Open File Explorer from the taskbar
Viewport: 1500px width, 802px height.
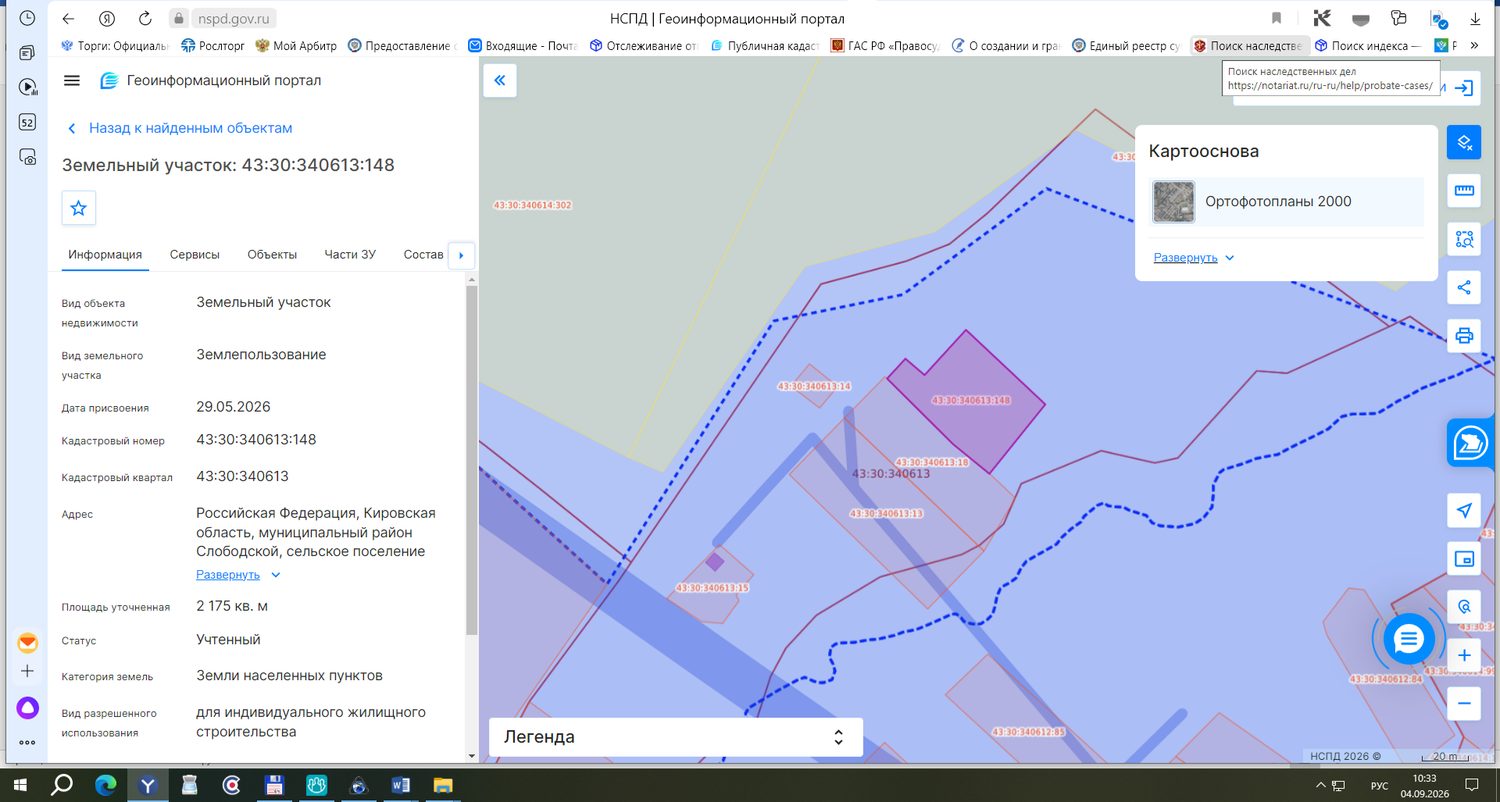[x=443, y=785]
